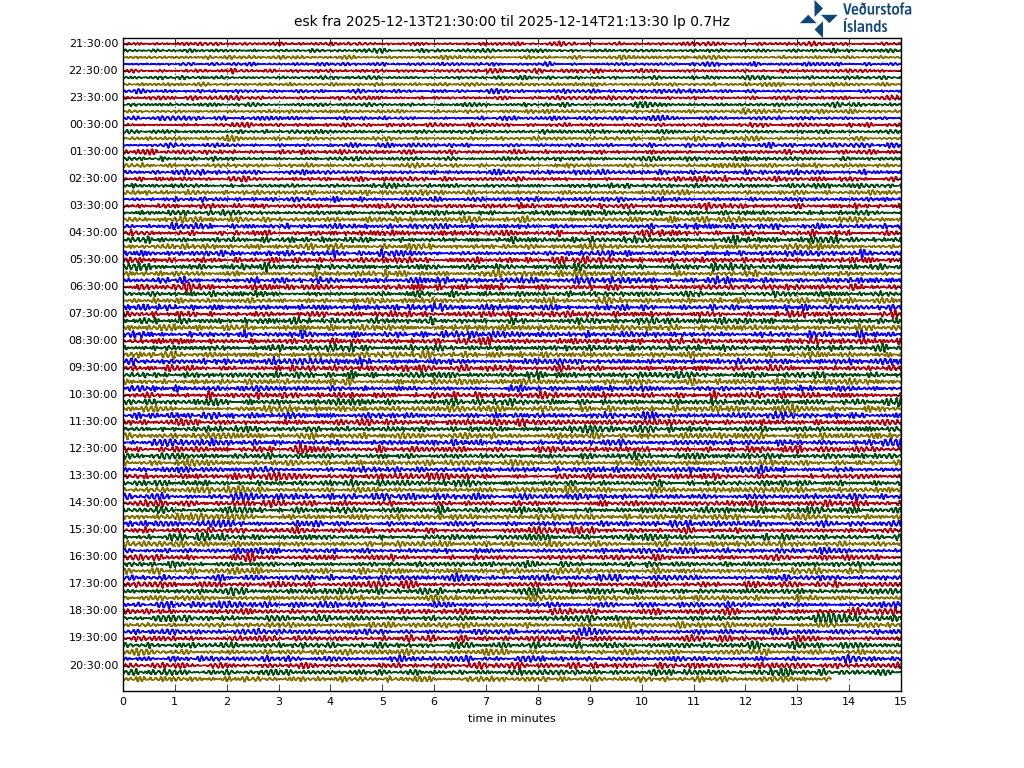Viewport: 1024px width, 768px height.
Task: Select the 12:30:00 time row label
Action: tap(94, 449)
